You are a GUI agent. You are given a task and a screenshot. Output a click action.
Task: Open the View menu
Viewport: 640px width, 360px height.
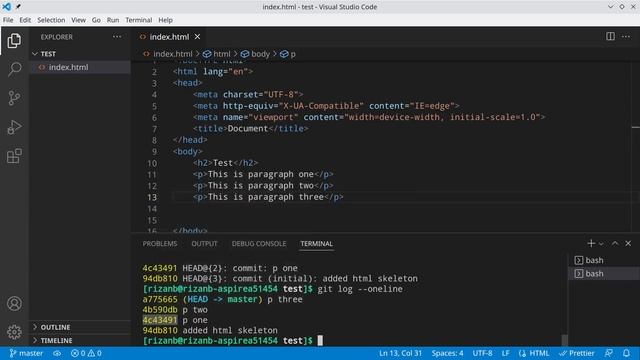pos(78,20)
